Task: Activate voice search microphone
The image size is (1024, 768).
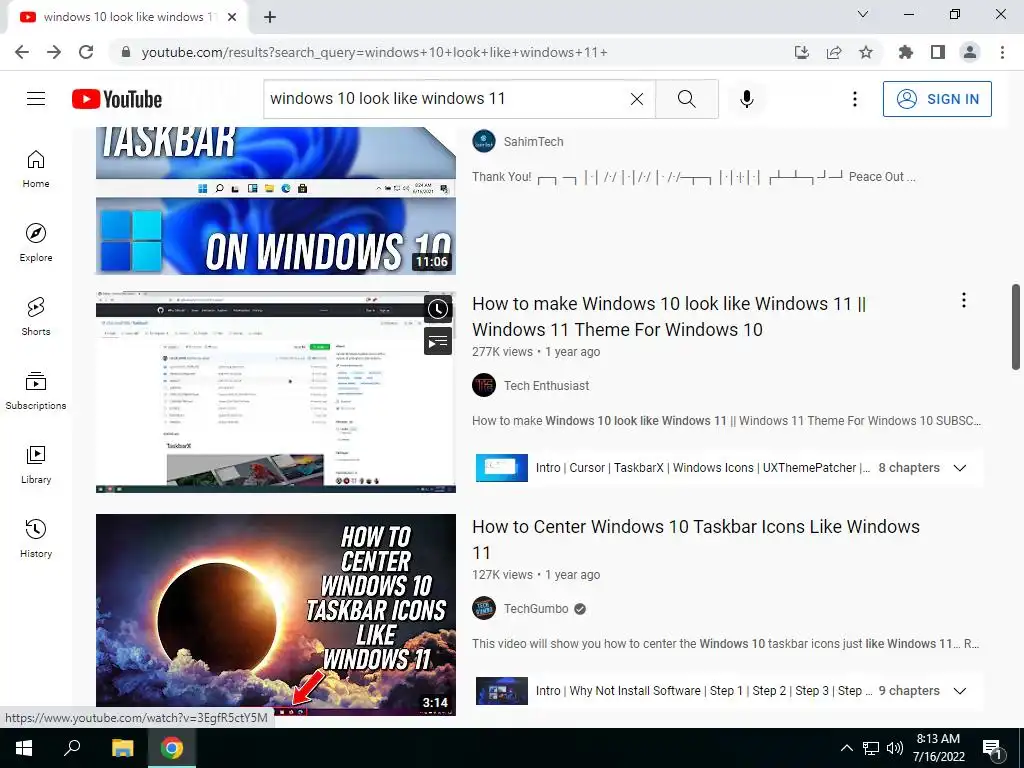Action: (747, 99)
